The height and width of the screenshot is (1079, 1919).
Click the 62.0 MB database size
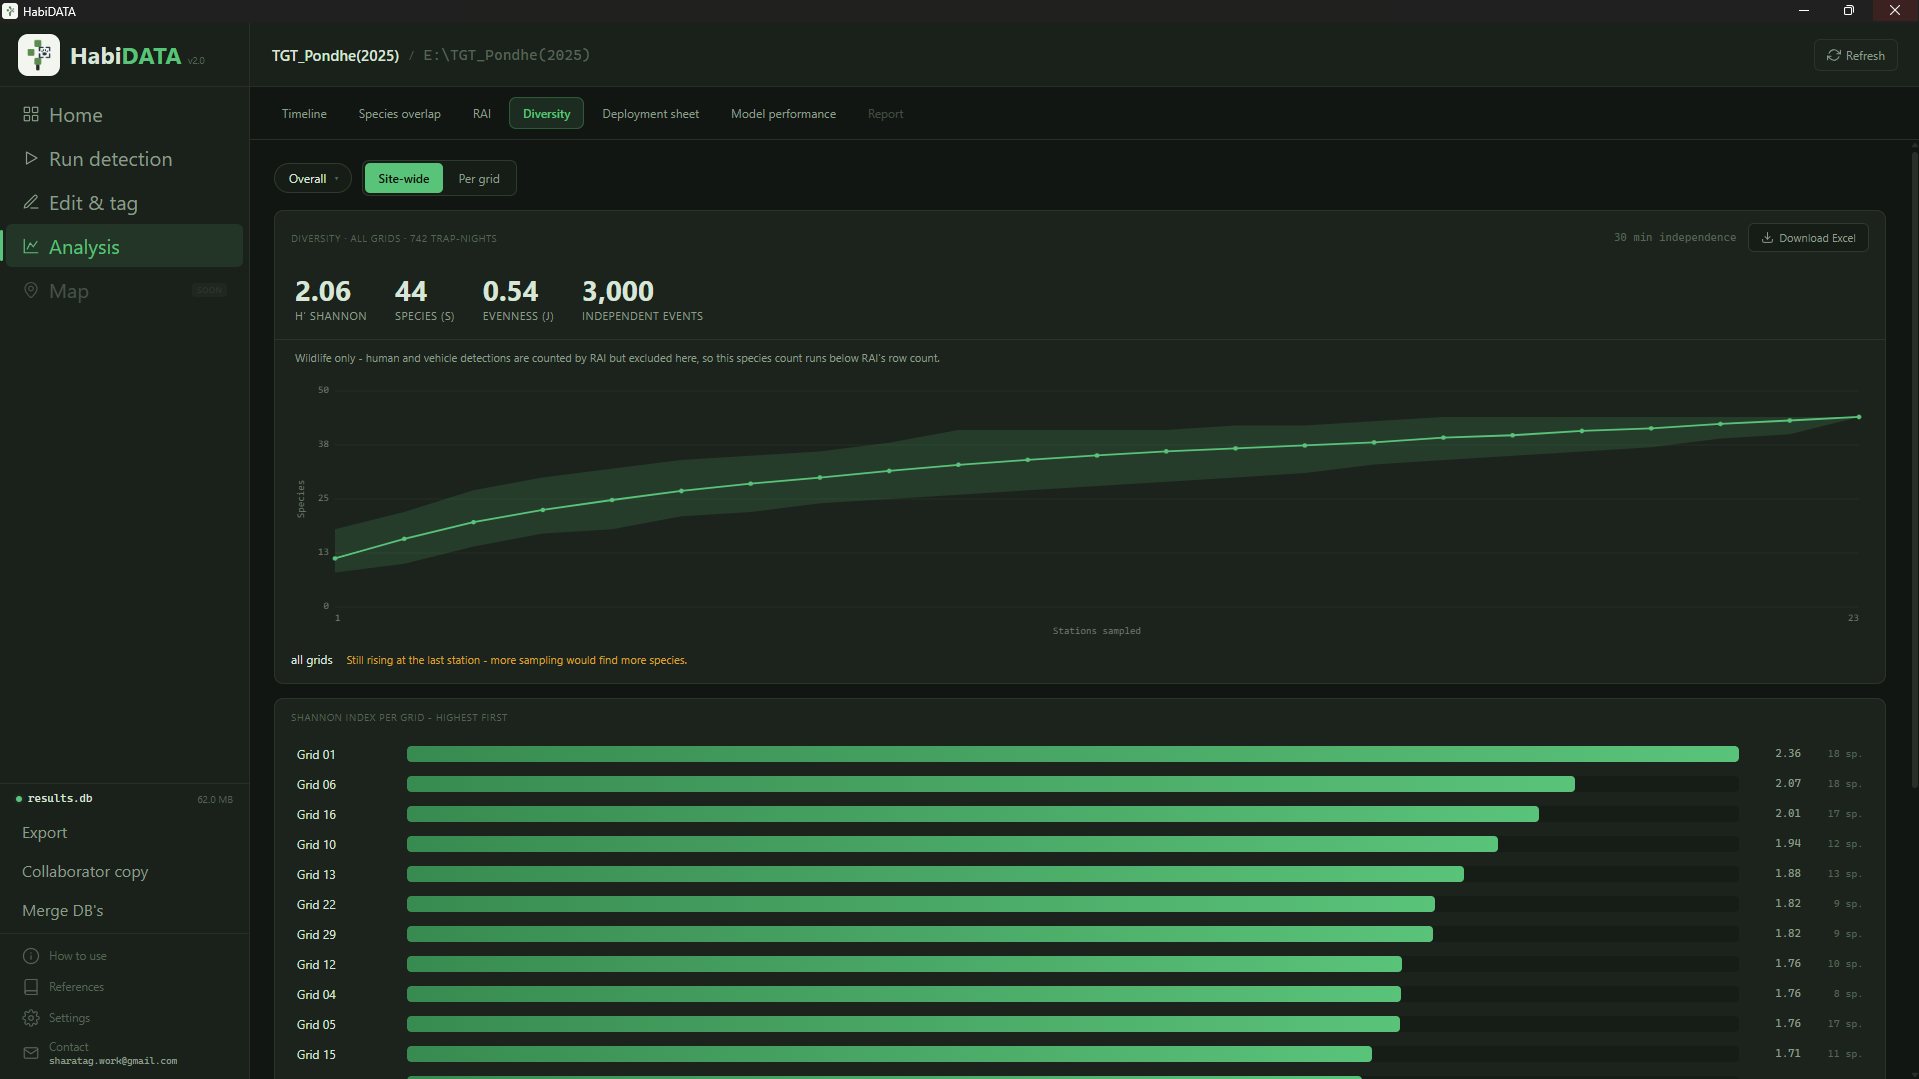215,800
